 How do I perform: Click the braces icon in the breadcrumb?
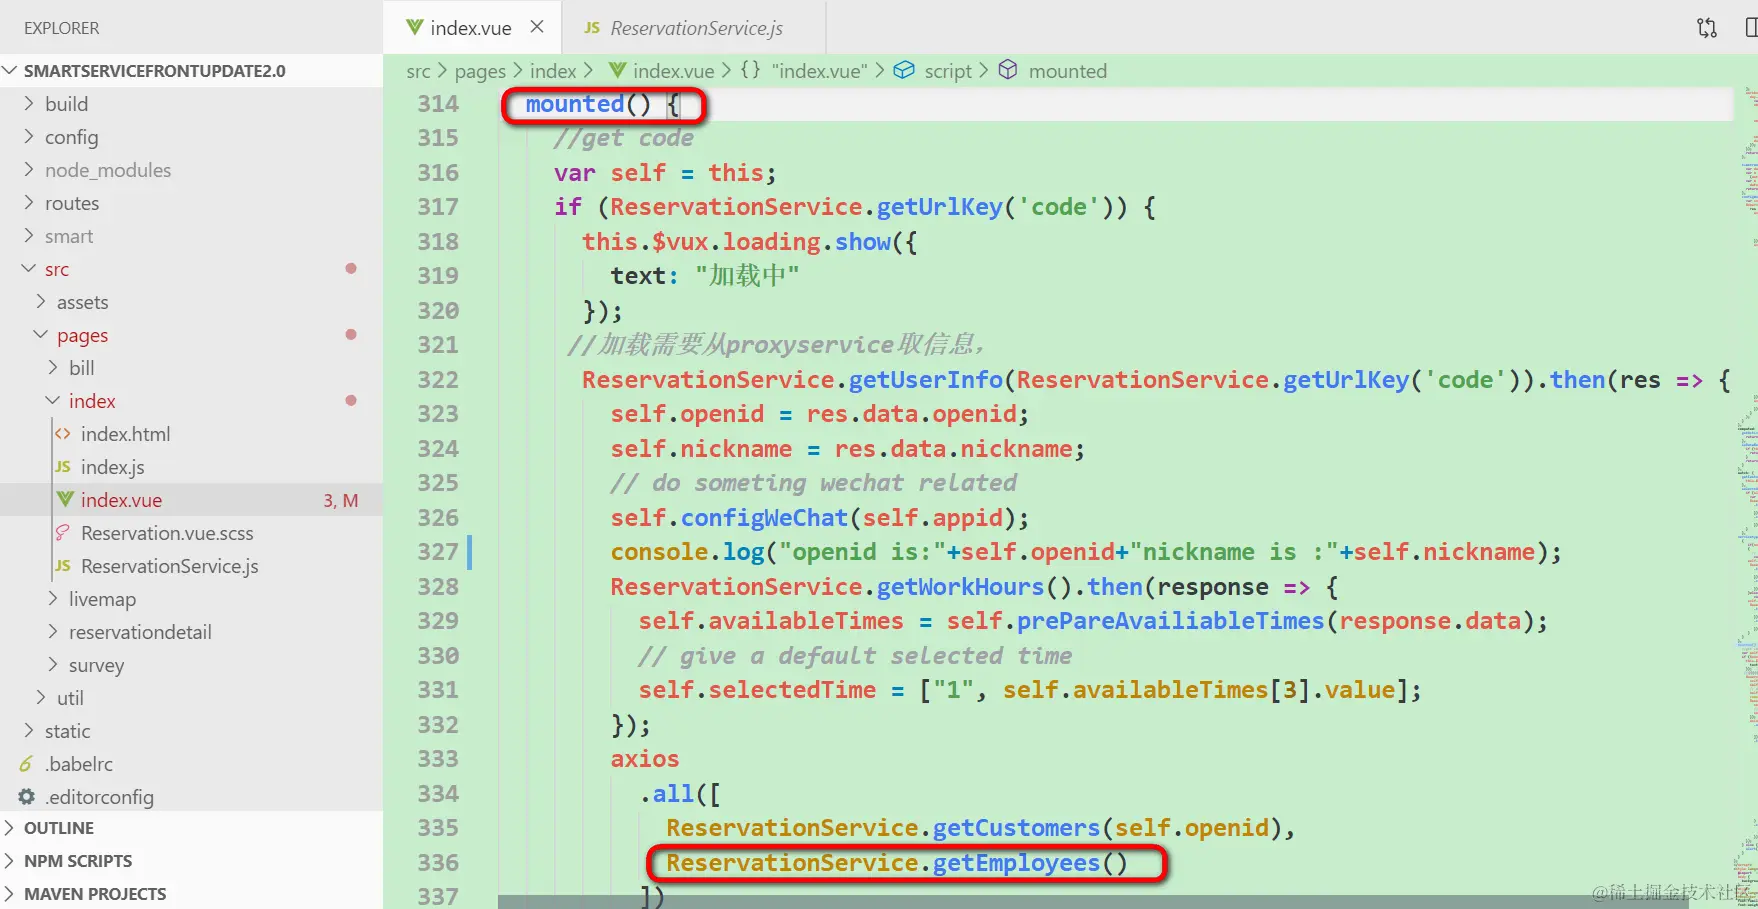click(750, 70)
